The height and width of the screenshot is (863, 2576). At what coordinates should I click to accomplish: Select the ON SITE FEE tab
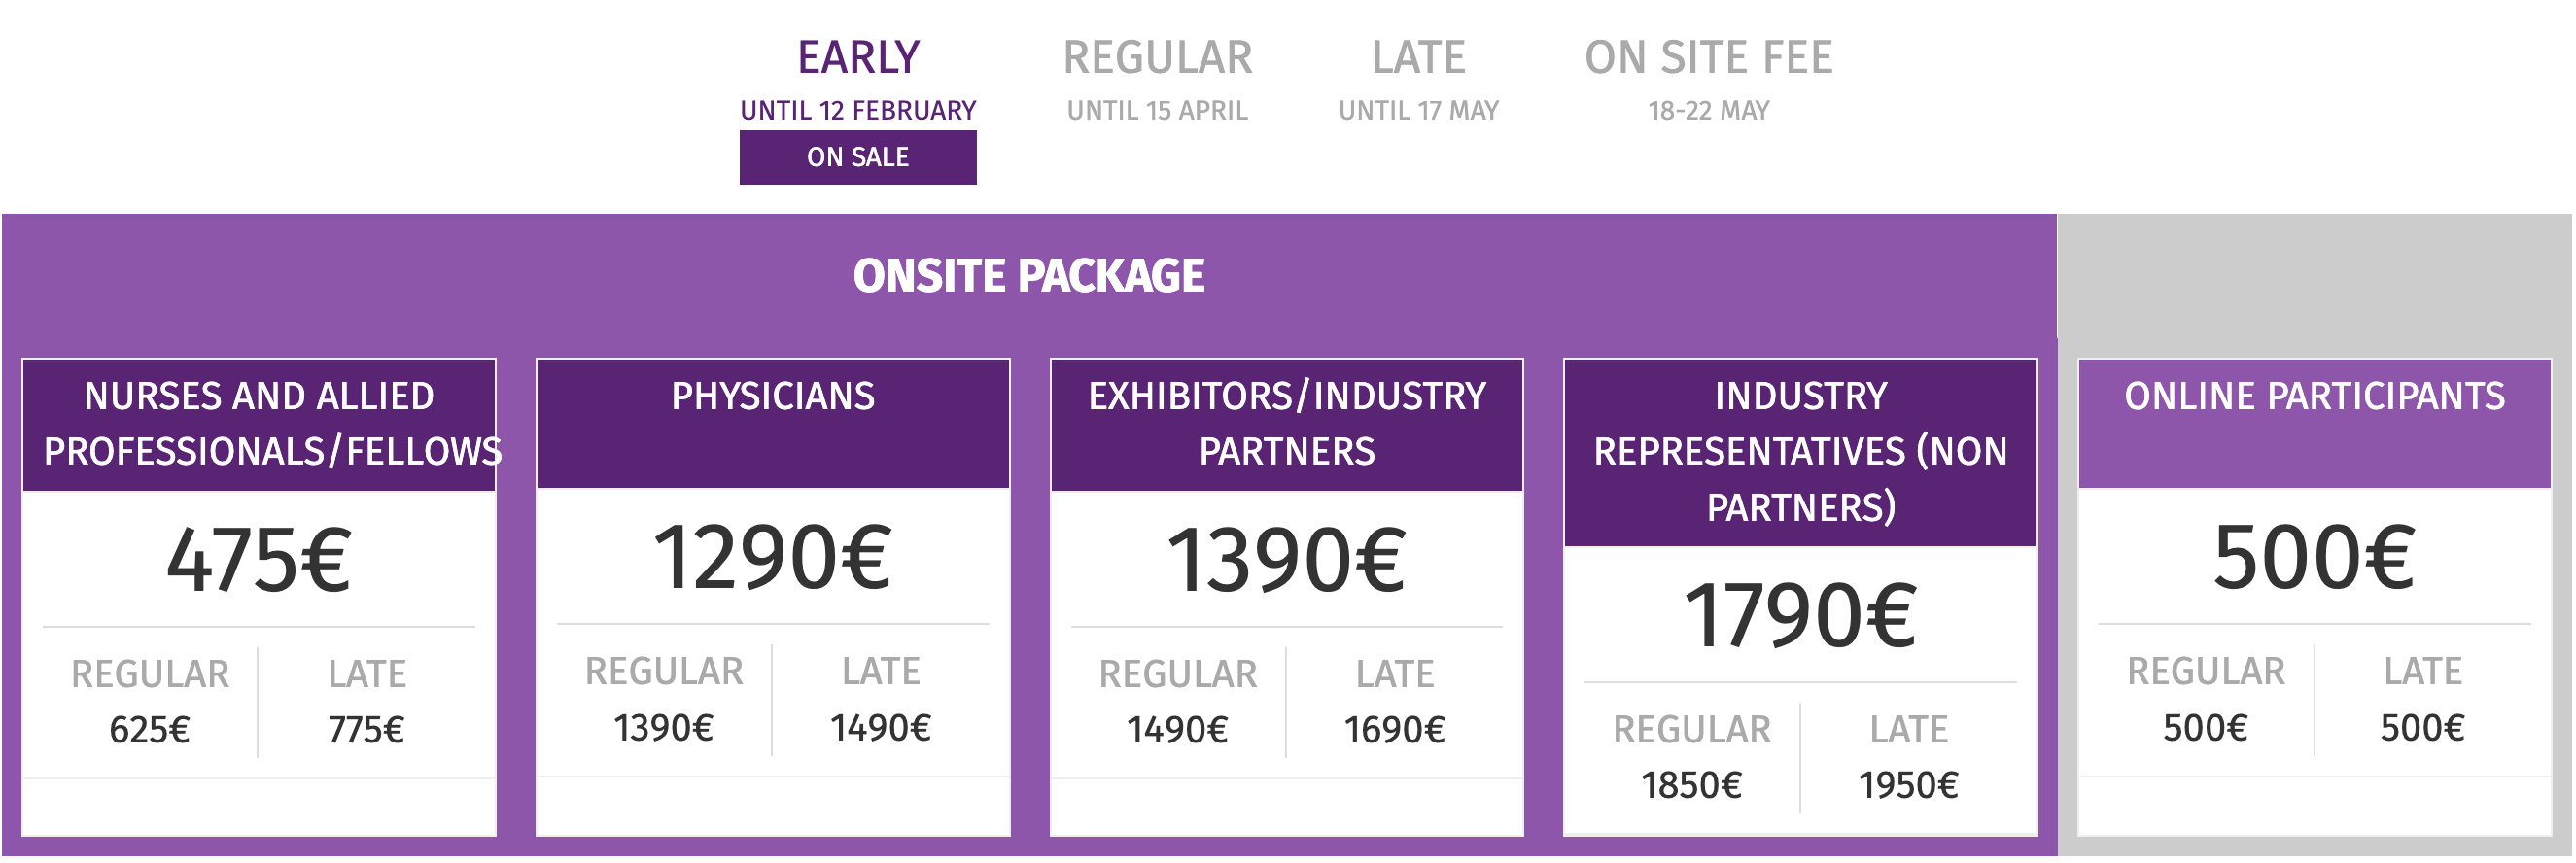[x=1708, y=58]
